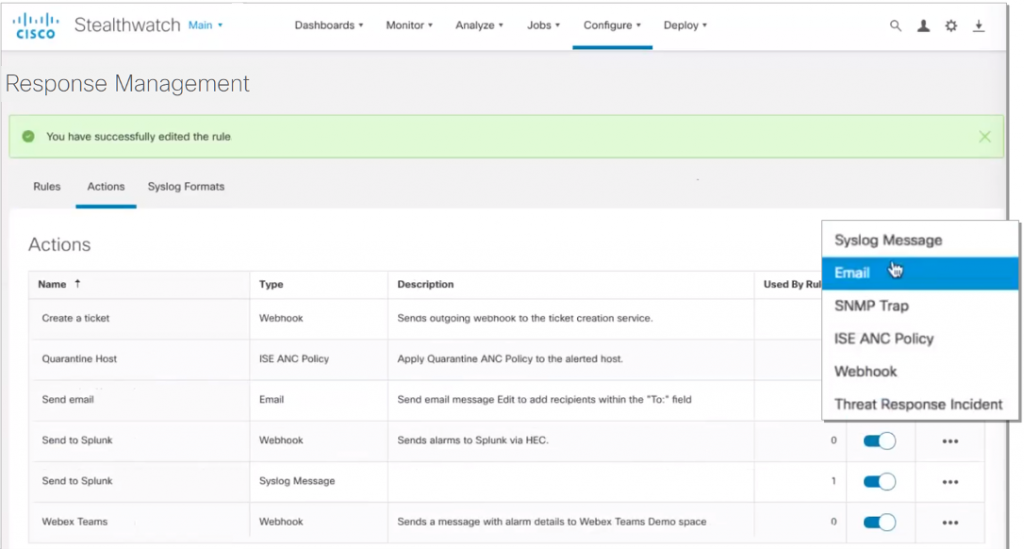Viewport: 1024px width, 549px height.
Task: Open the Configure dropdown menu
Action: pos(612,26)
